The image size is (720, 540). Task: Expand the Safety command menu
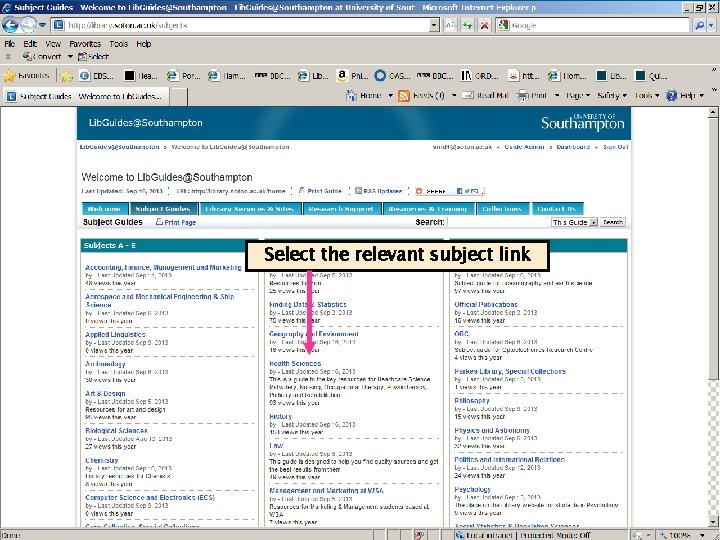tap(612, 96)
